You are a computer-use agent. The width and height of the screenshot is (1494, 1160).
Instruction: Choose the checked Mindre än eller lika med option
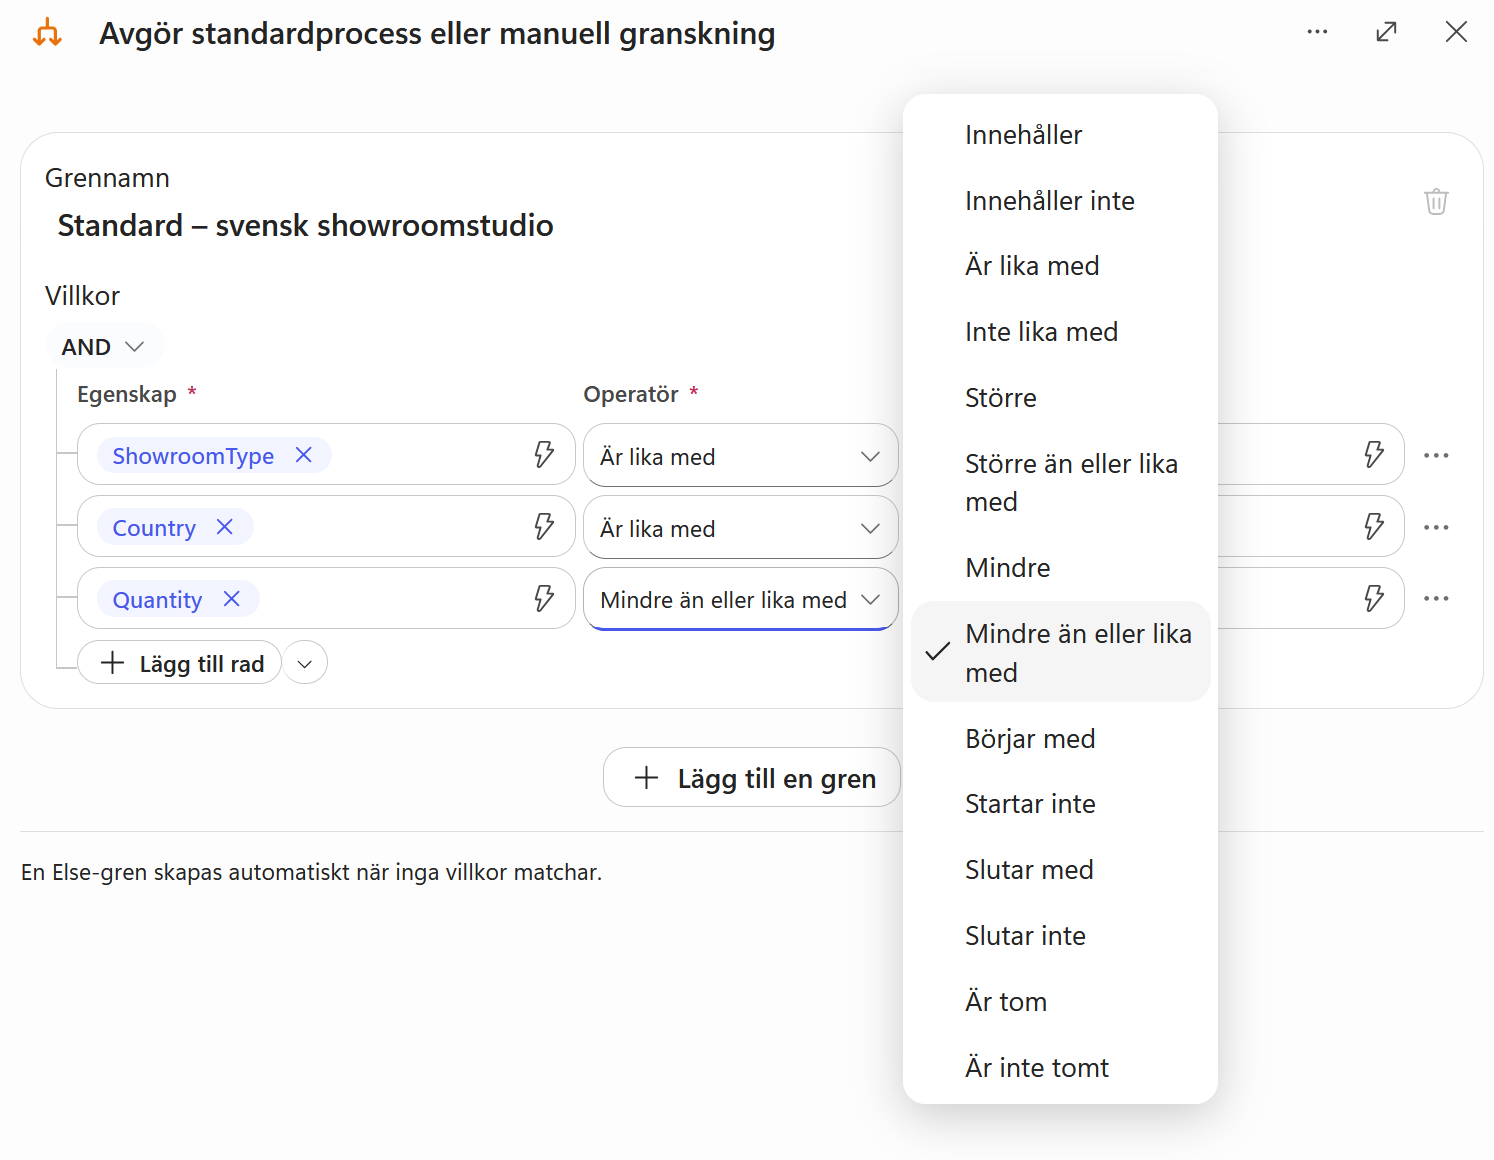[1060, 652]
